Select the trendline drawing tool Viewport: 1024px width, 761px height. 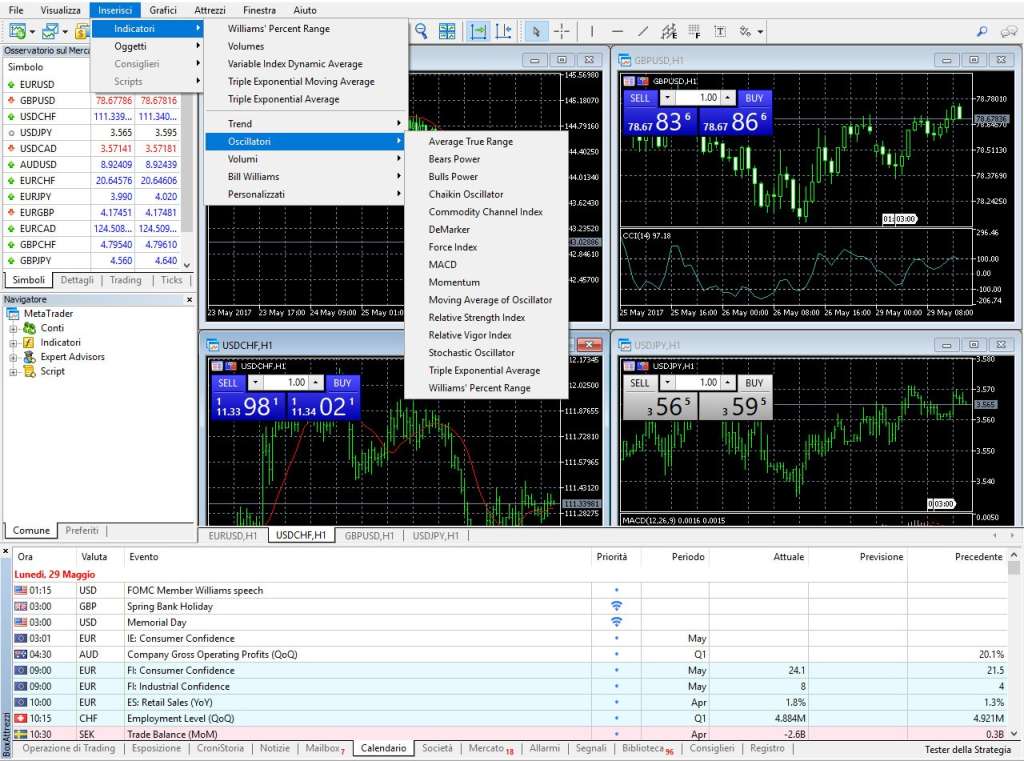tap(643, 31)
